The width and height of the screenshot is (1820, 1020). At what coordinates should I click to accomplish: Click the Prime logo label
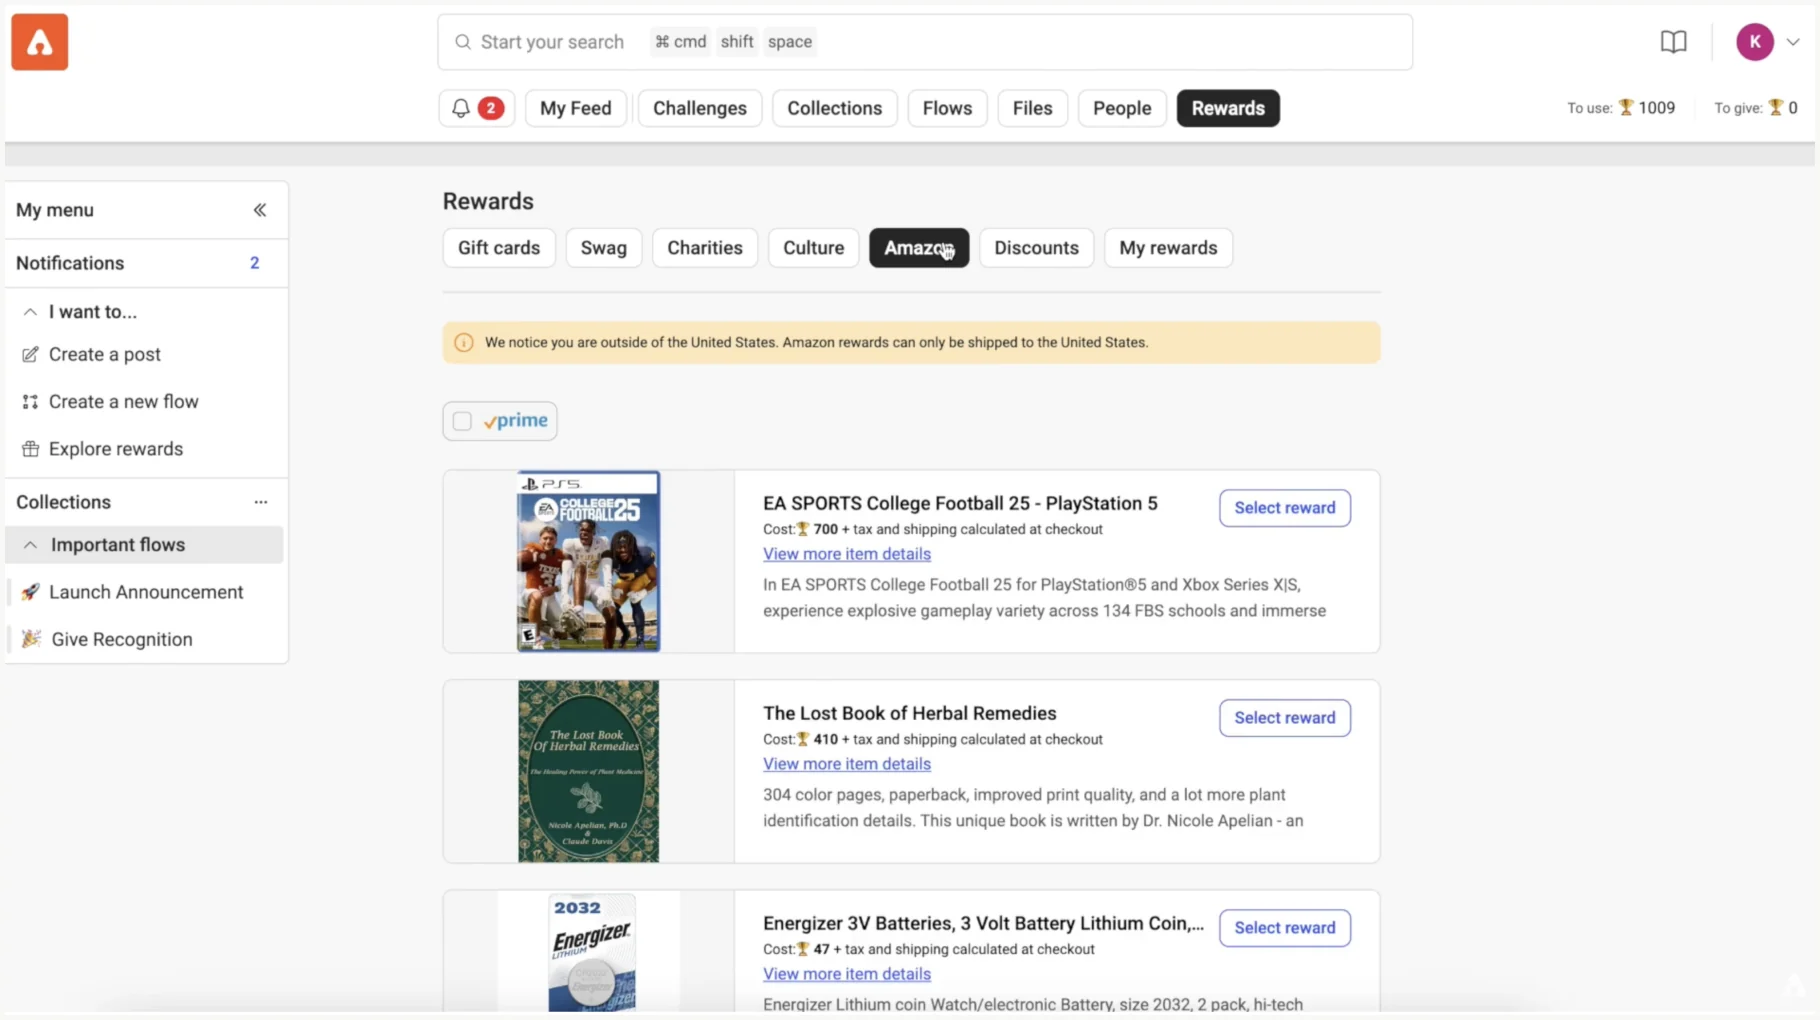point(516,421)
